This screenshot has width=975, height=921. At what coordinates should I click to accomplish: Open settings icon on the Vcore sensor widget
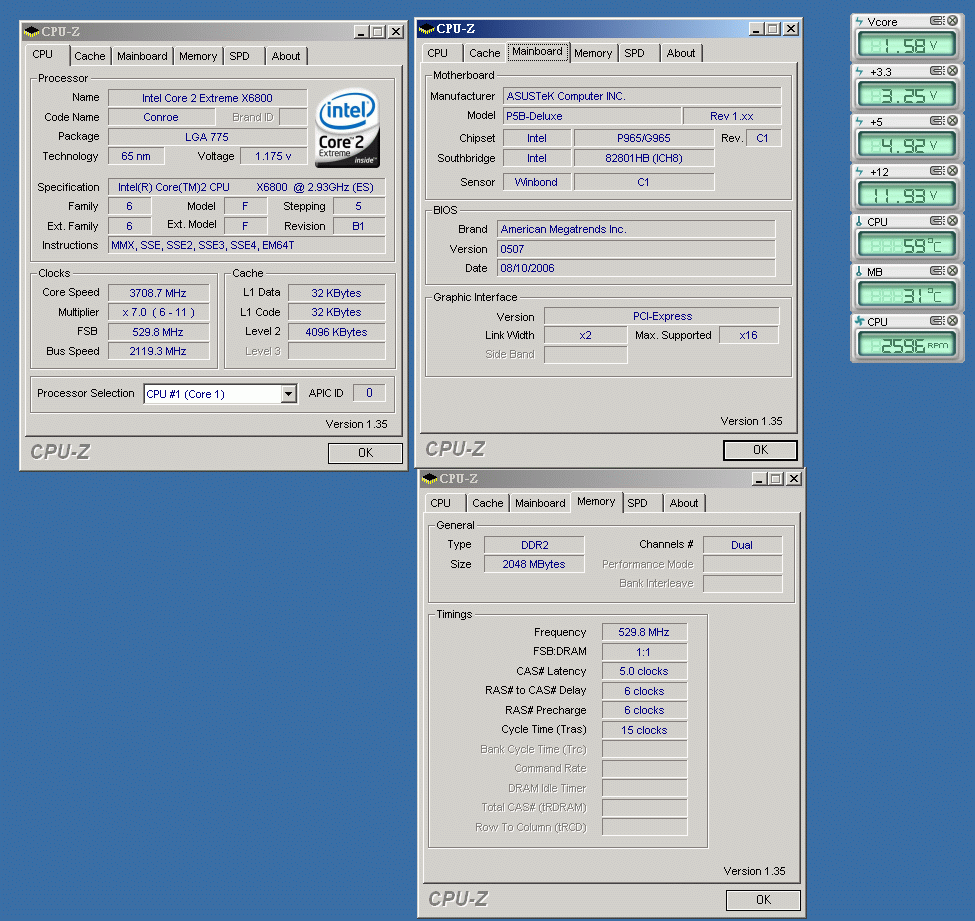click(937, 21)
